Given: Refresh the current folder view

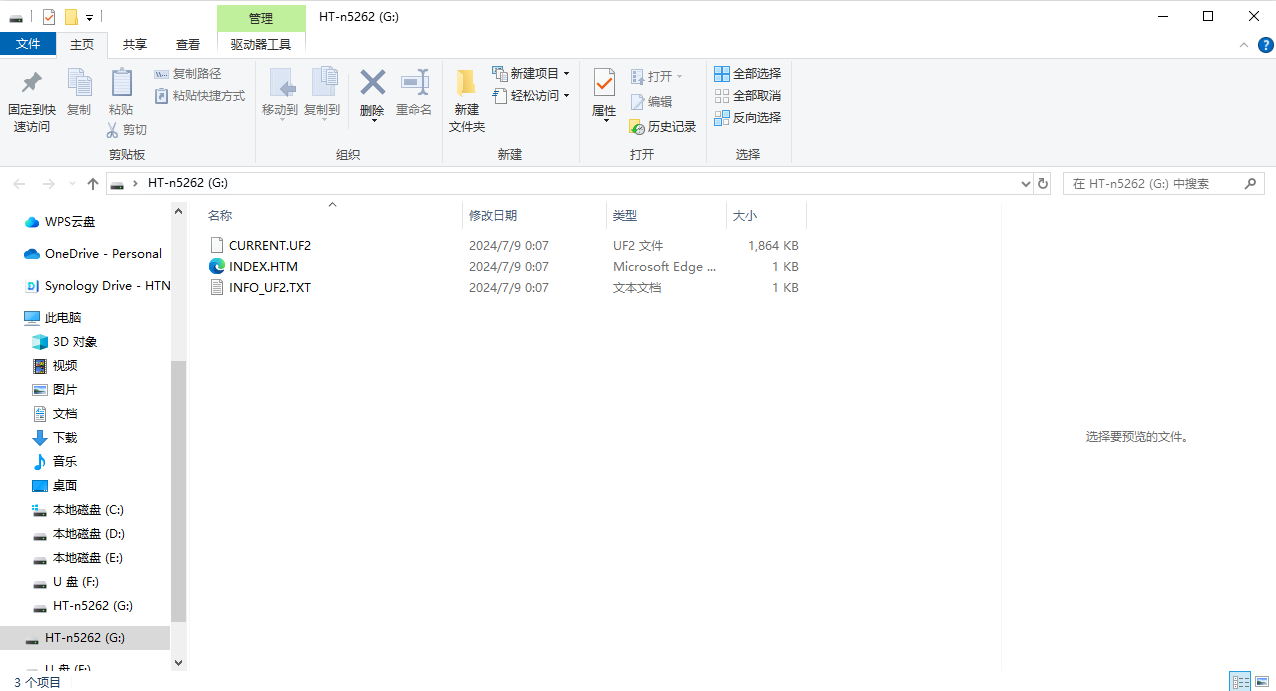Looking at the screenshot, I should coord(1043,184).
